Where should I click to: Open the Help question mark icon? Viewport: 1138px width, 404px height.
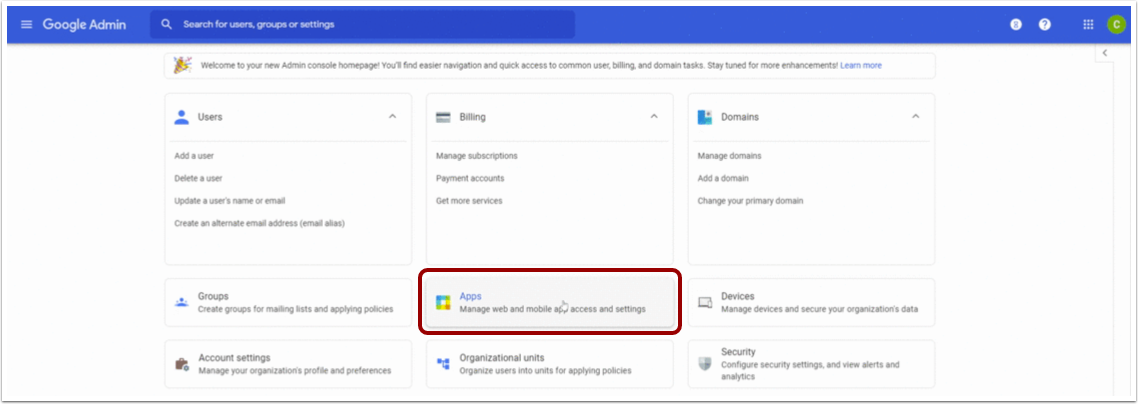[x=1044, y=25]
